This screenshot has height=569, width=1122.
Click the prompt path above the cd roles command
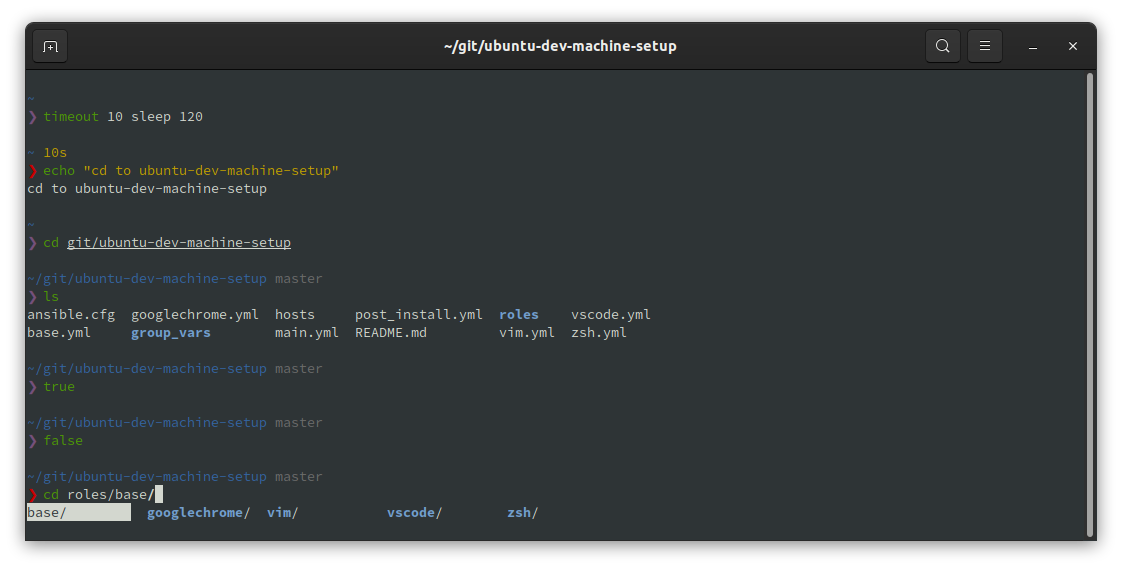click(x=147, y=477)
